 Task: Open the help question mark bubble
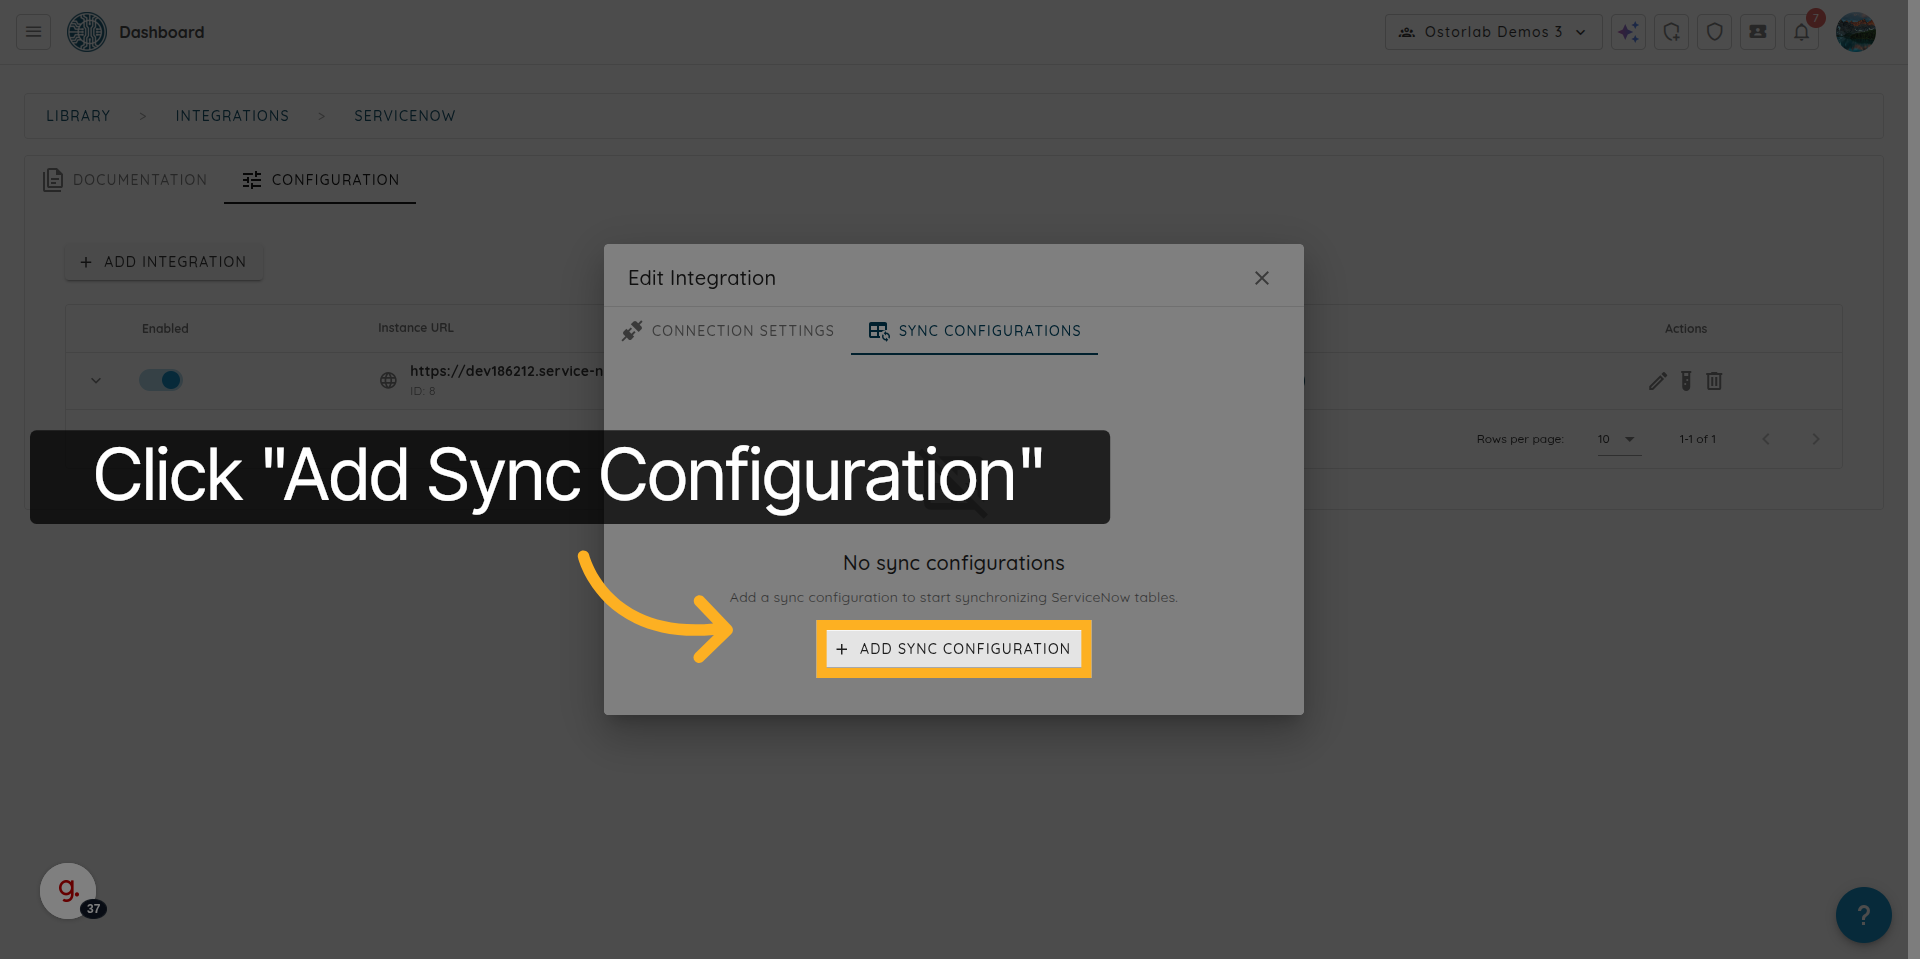(1863, 914)
